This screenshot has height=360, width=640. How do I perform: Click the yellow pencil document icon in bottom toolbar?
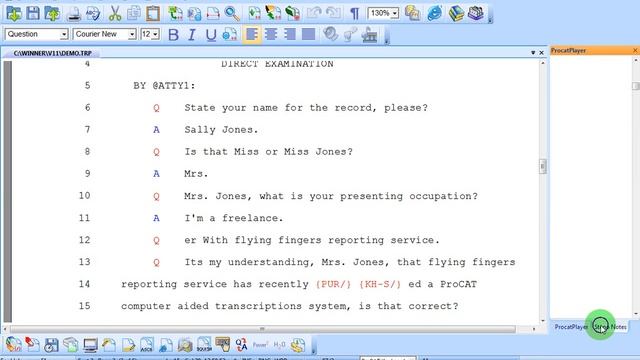128,345
